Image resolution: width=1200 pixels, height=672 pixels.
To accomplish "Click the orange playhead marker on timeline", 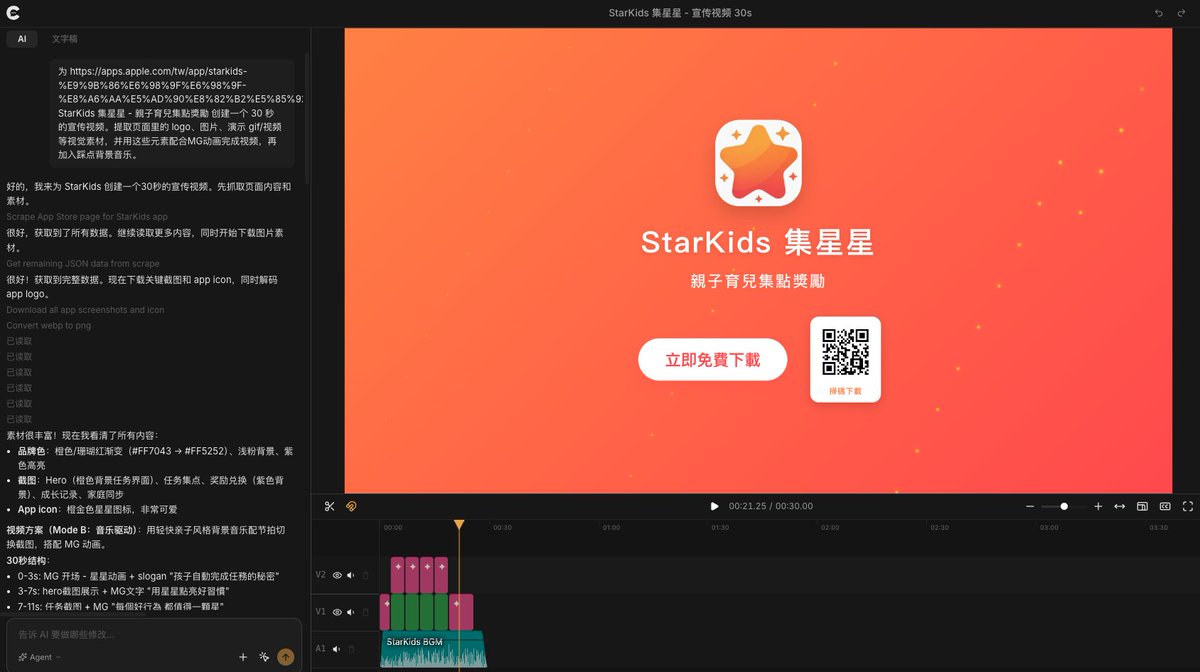I will (x=459, y=525).
